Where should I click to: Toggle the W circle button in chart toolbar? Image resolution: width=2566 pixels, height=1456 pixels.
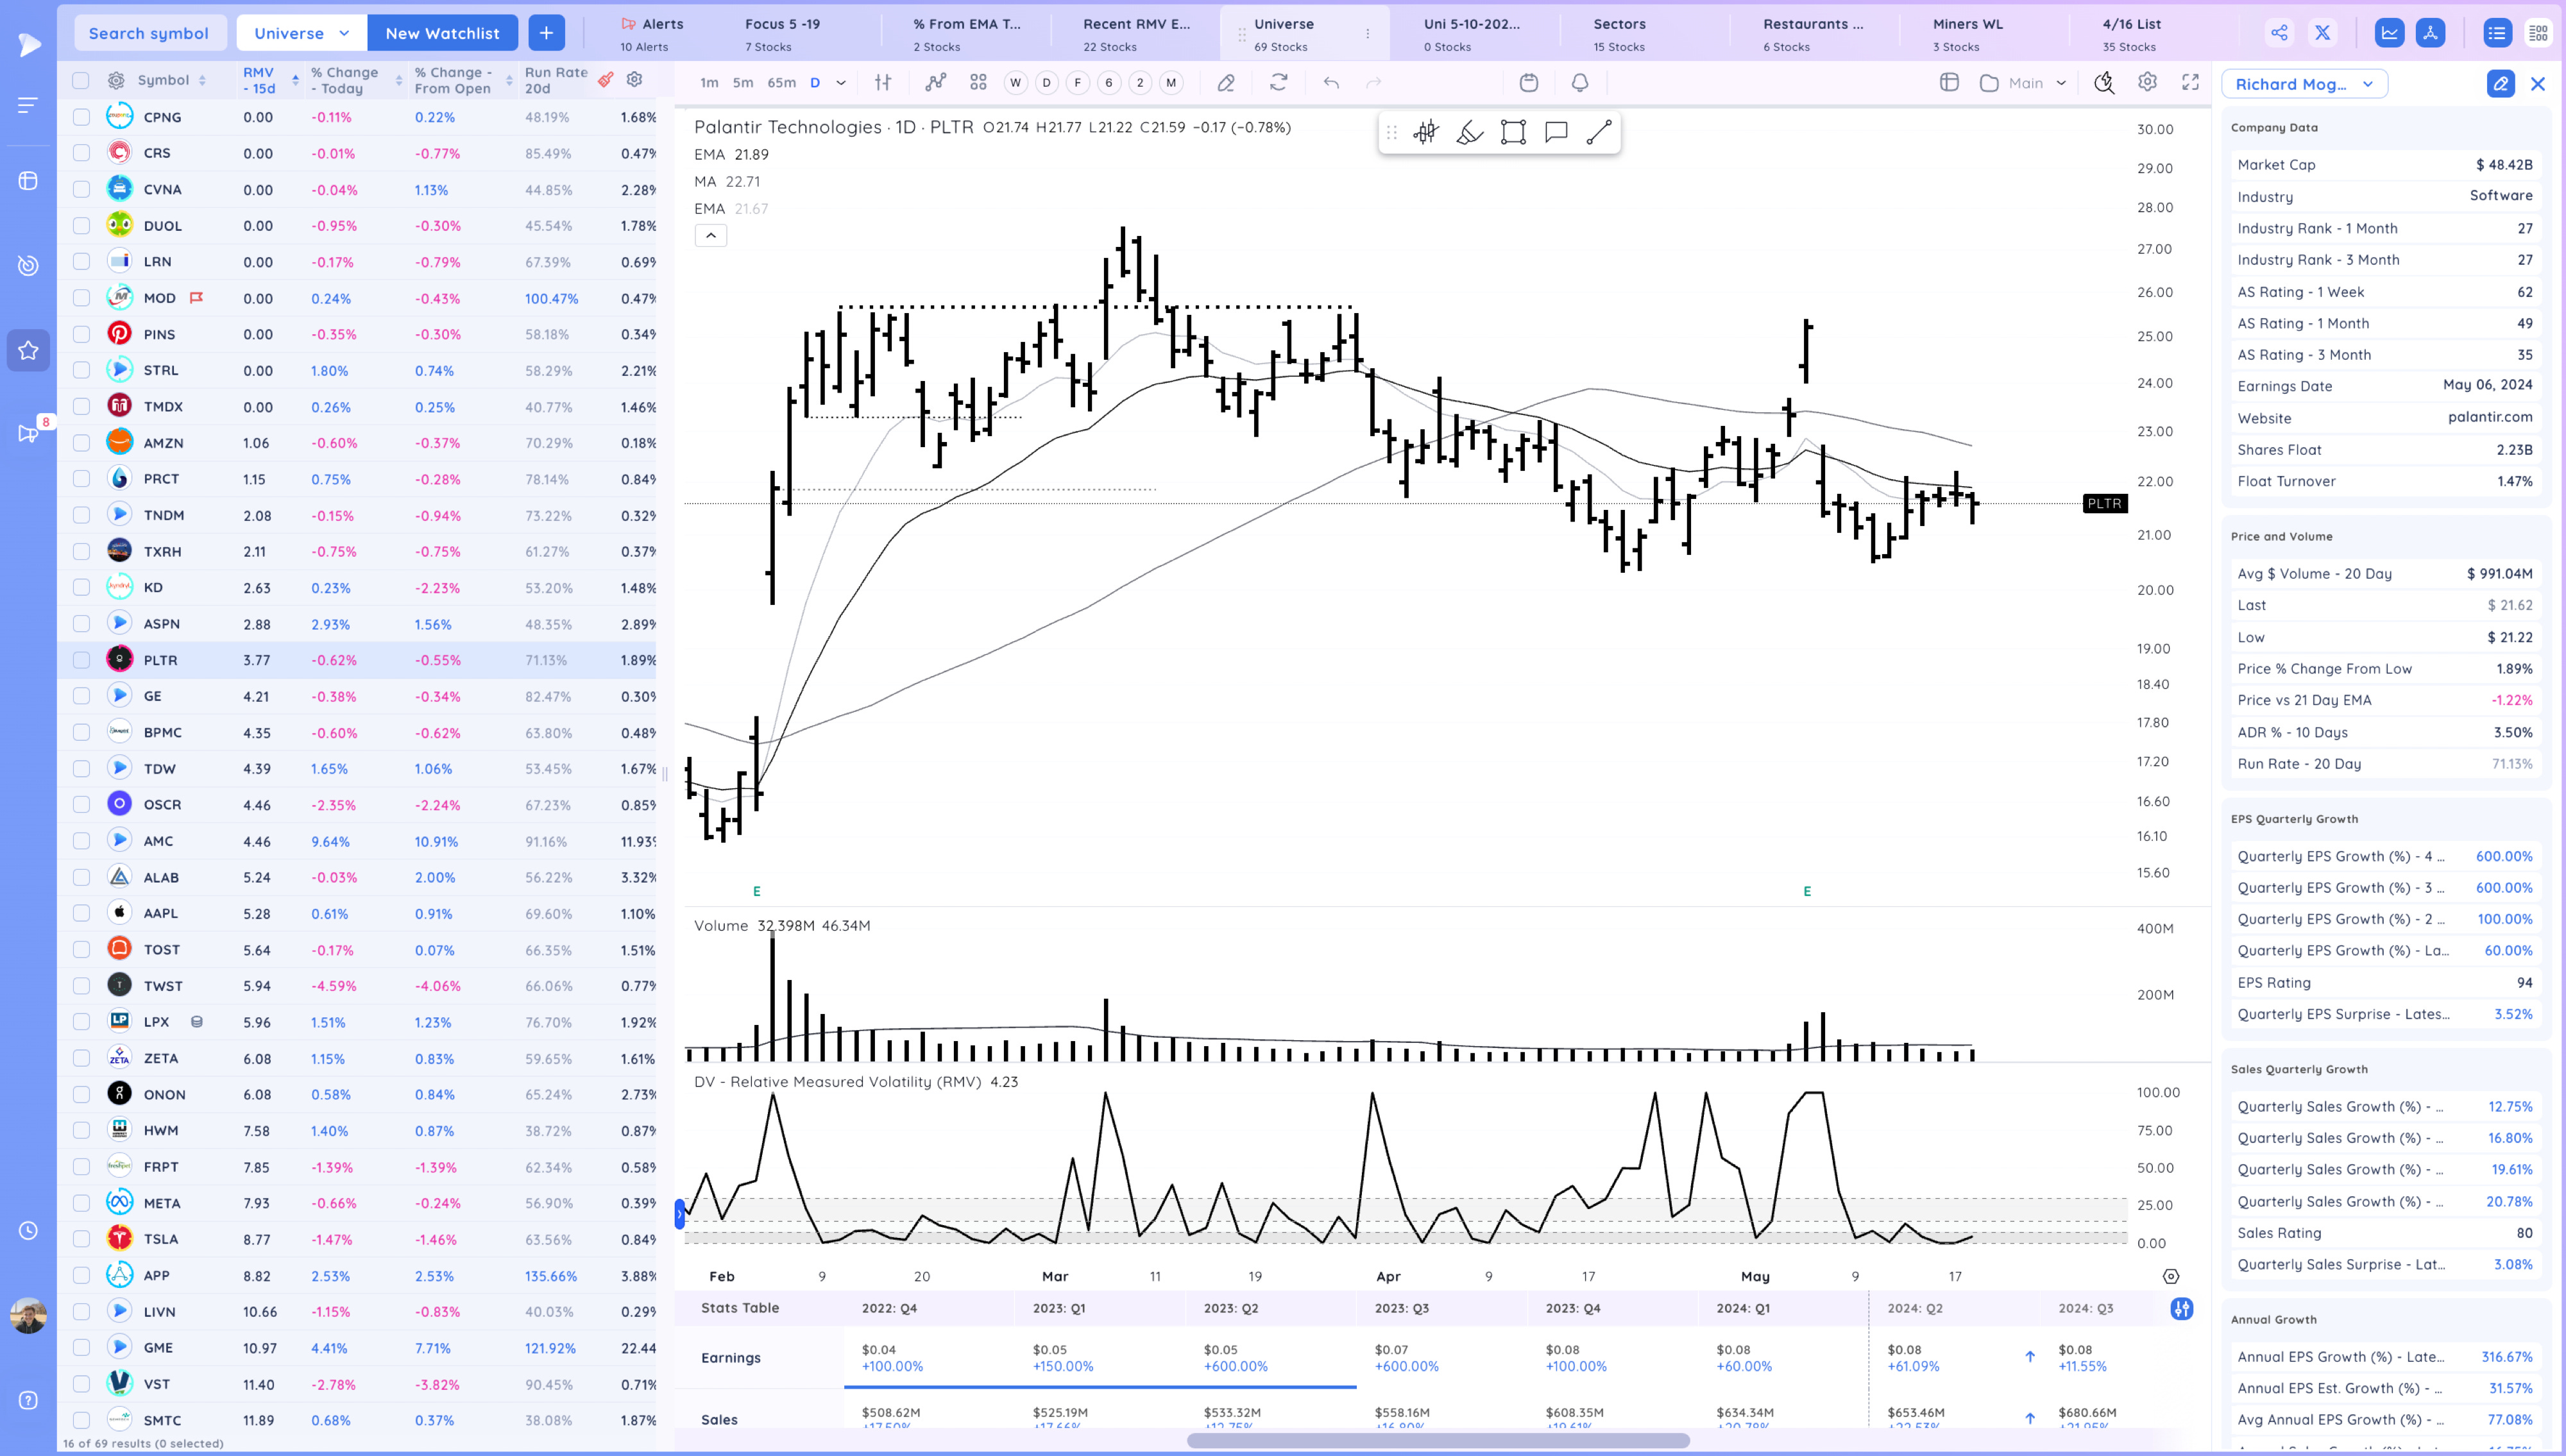tap(1015, 83)
